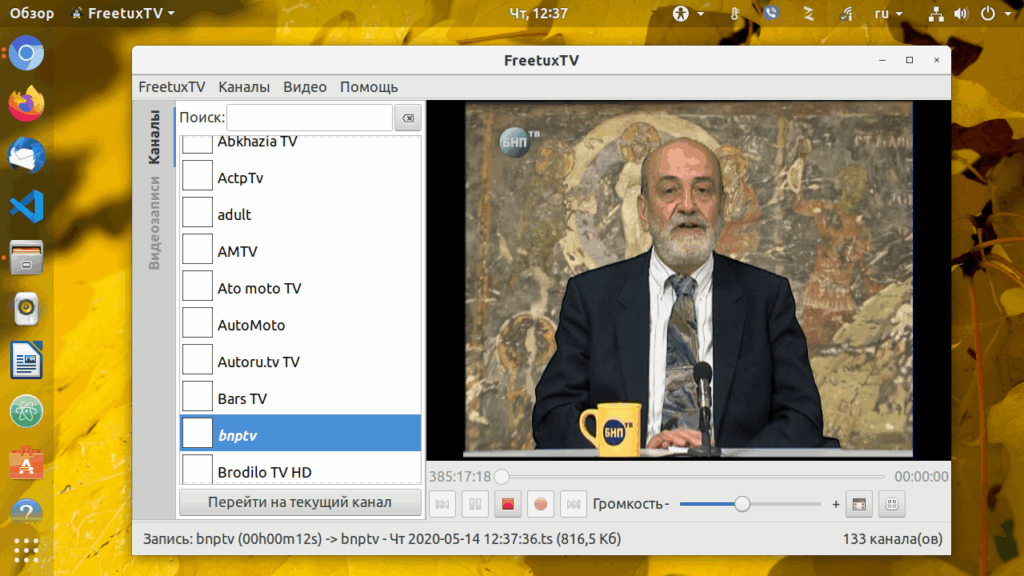Select the Bars TV channel

[x=300, y=398]
